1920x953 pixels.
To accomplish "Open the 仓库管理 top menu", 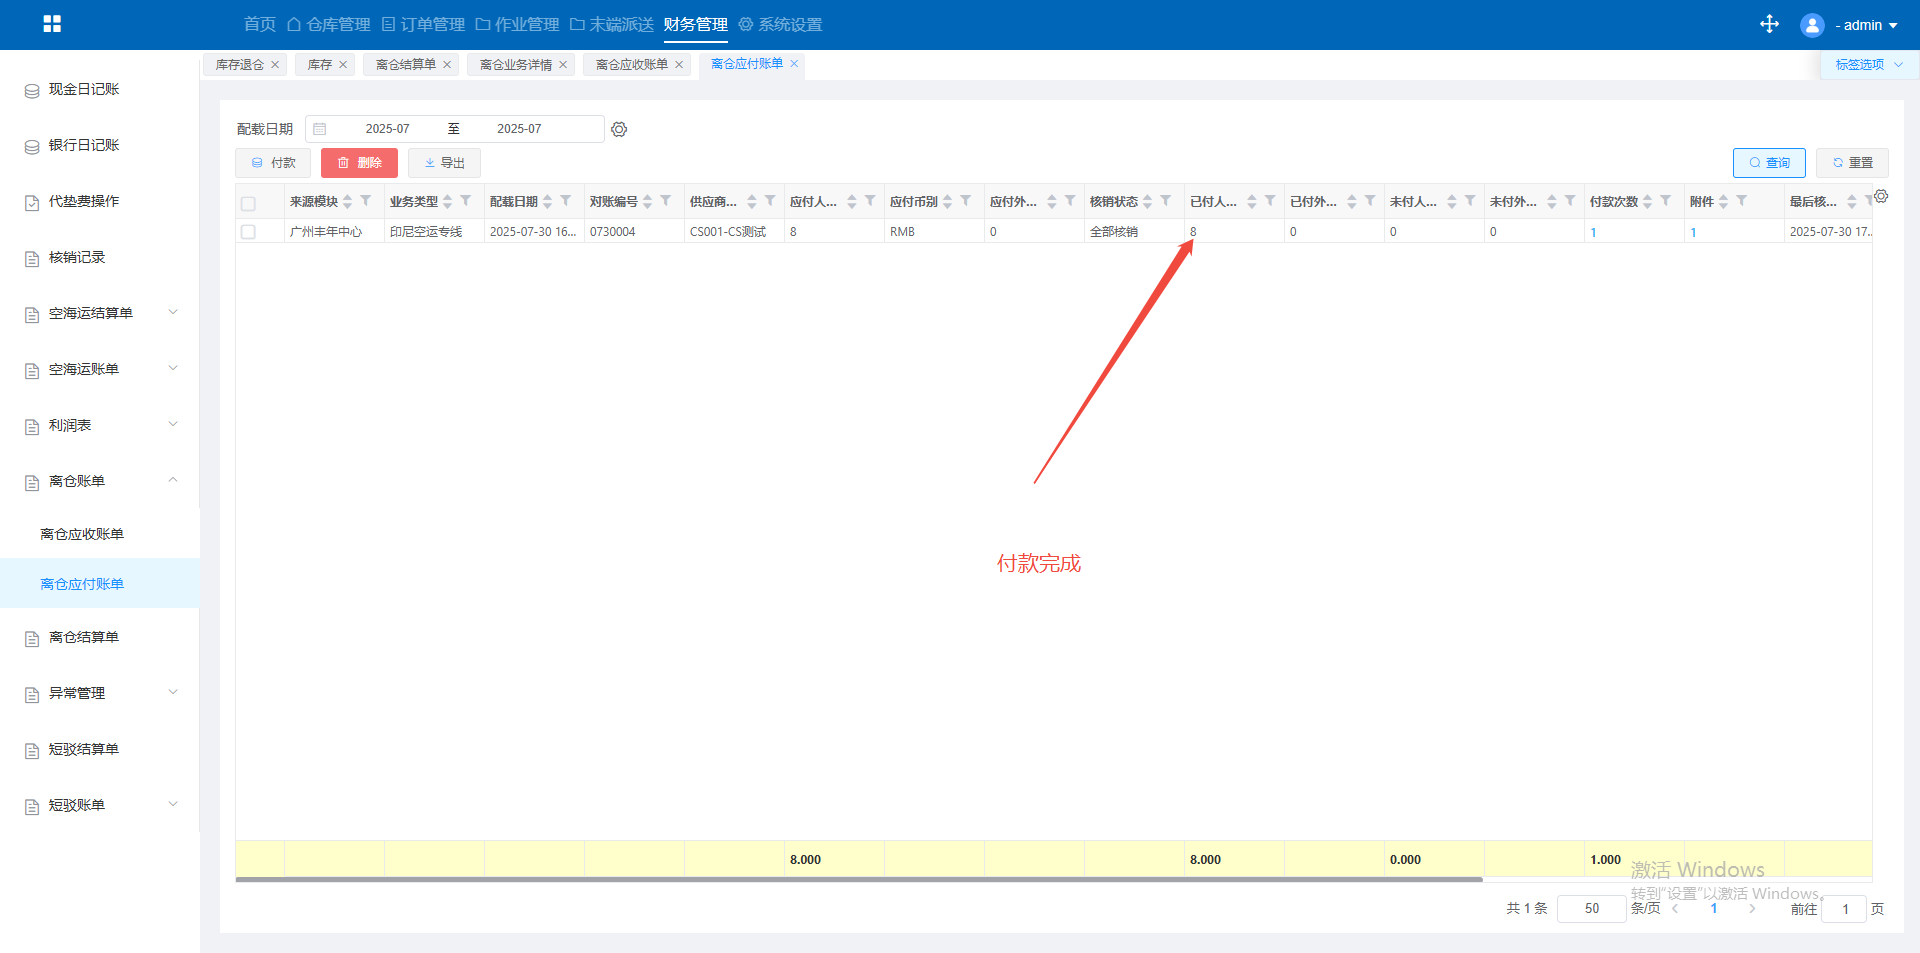I will pyautogui.click(x=329, y=25).
